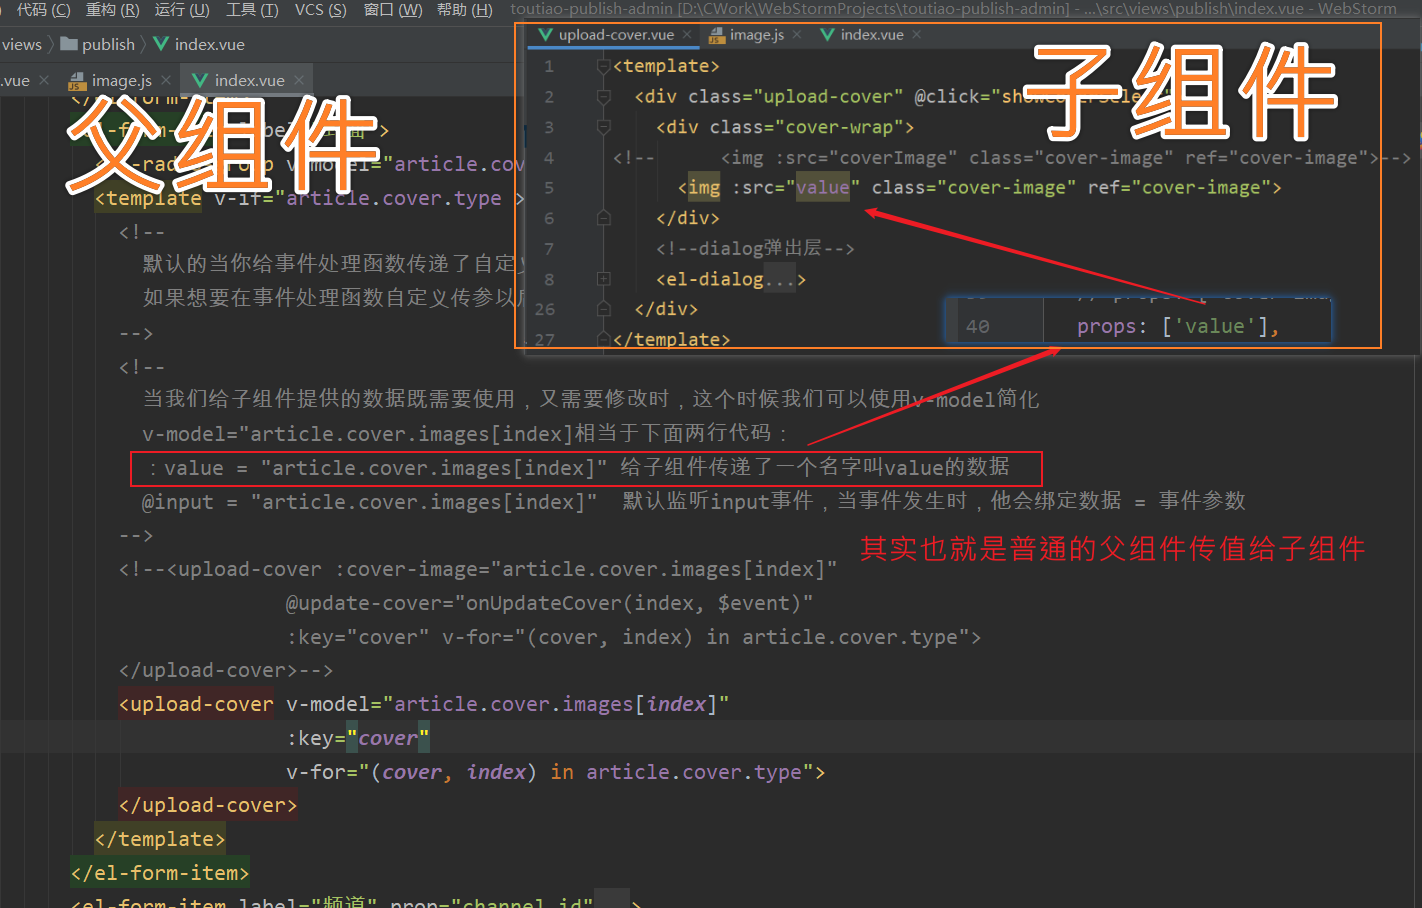This screenshot has width=1422, height=908.
Task: Select the views breadcrumb in navigation bar
Action: point(21,44)
